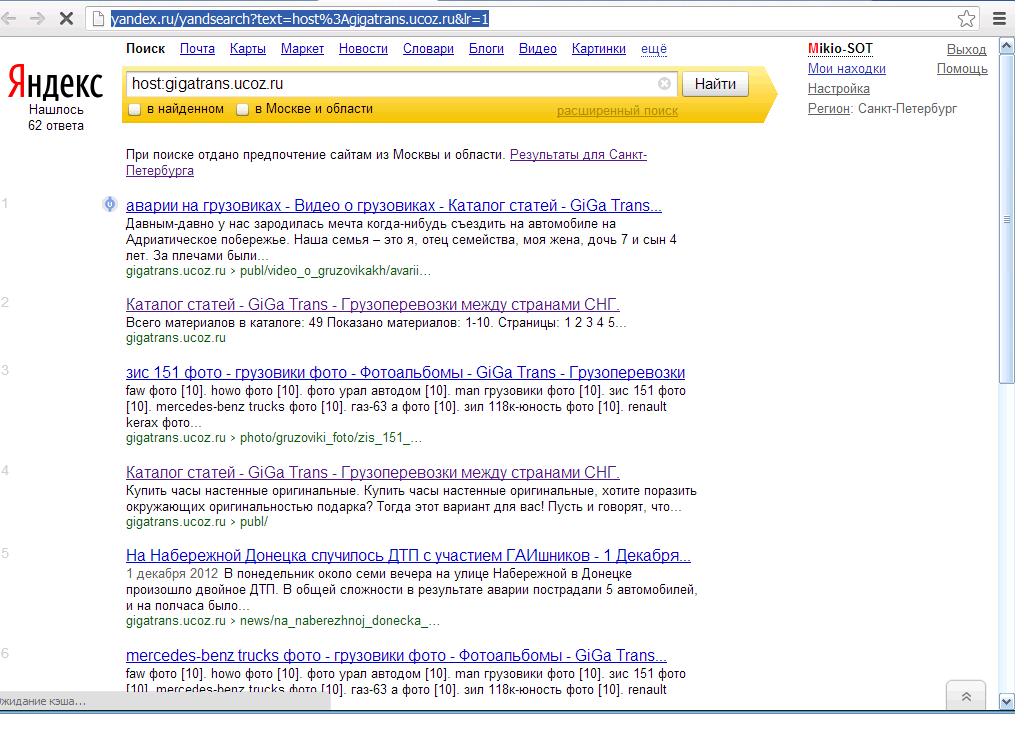Click the browser address bar URL
This screenshot has height=738, width=1024.
[x=300, y=19]
